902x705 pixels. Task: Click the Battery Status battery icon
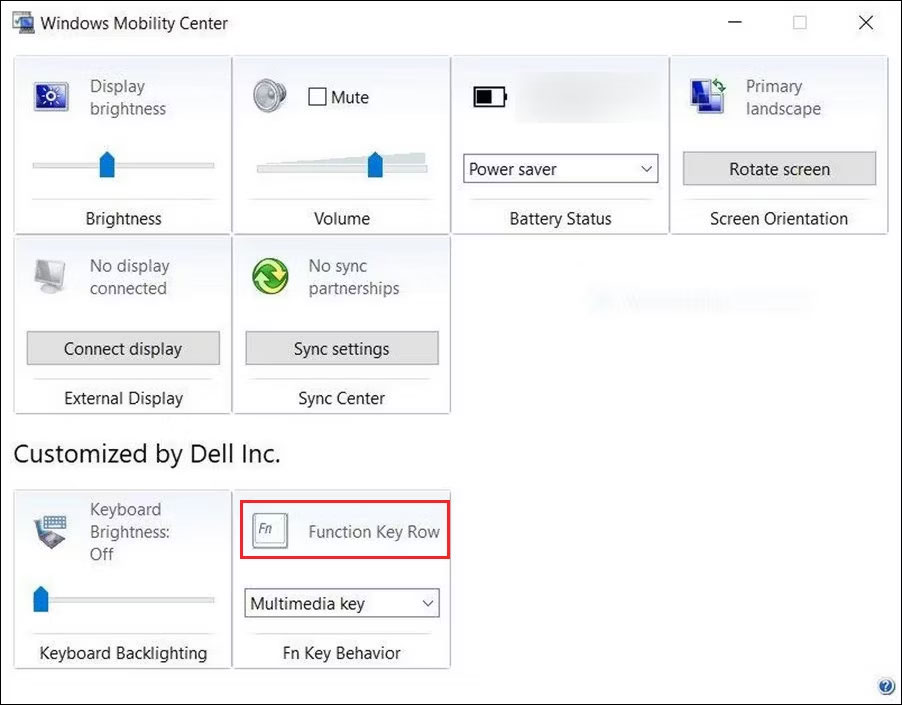click(488, 97)
